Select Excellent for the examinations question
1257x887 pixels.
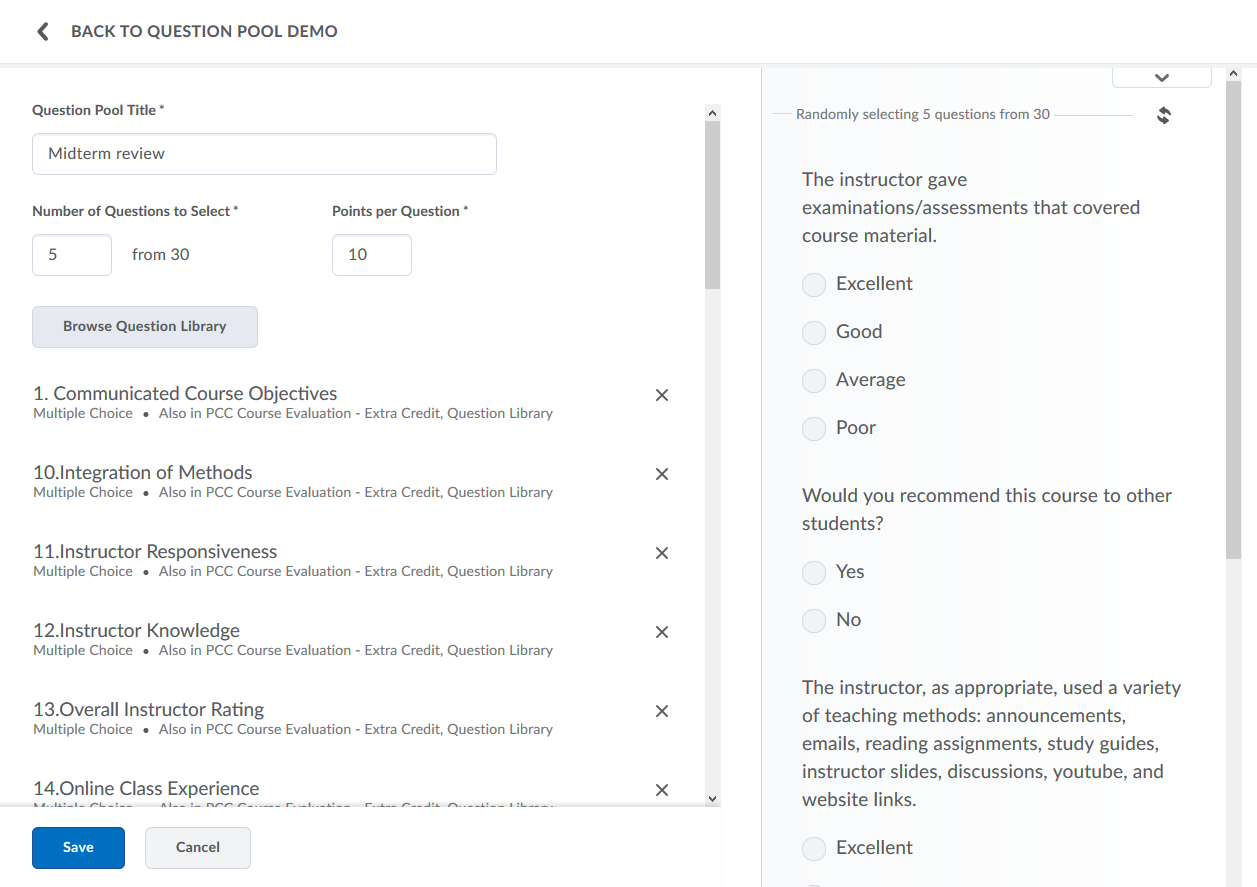click(x=814, y=285)
